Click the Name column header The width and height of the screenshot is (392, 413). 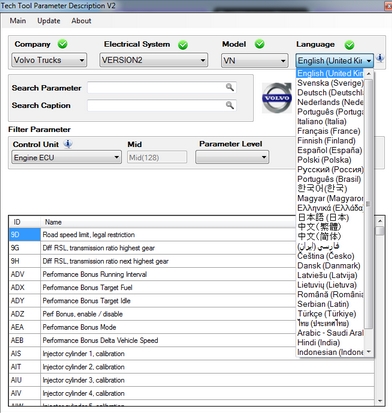click(x=168, y=222)
